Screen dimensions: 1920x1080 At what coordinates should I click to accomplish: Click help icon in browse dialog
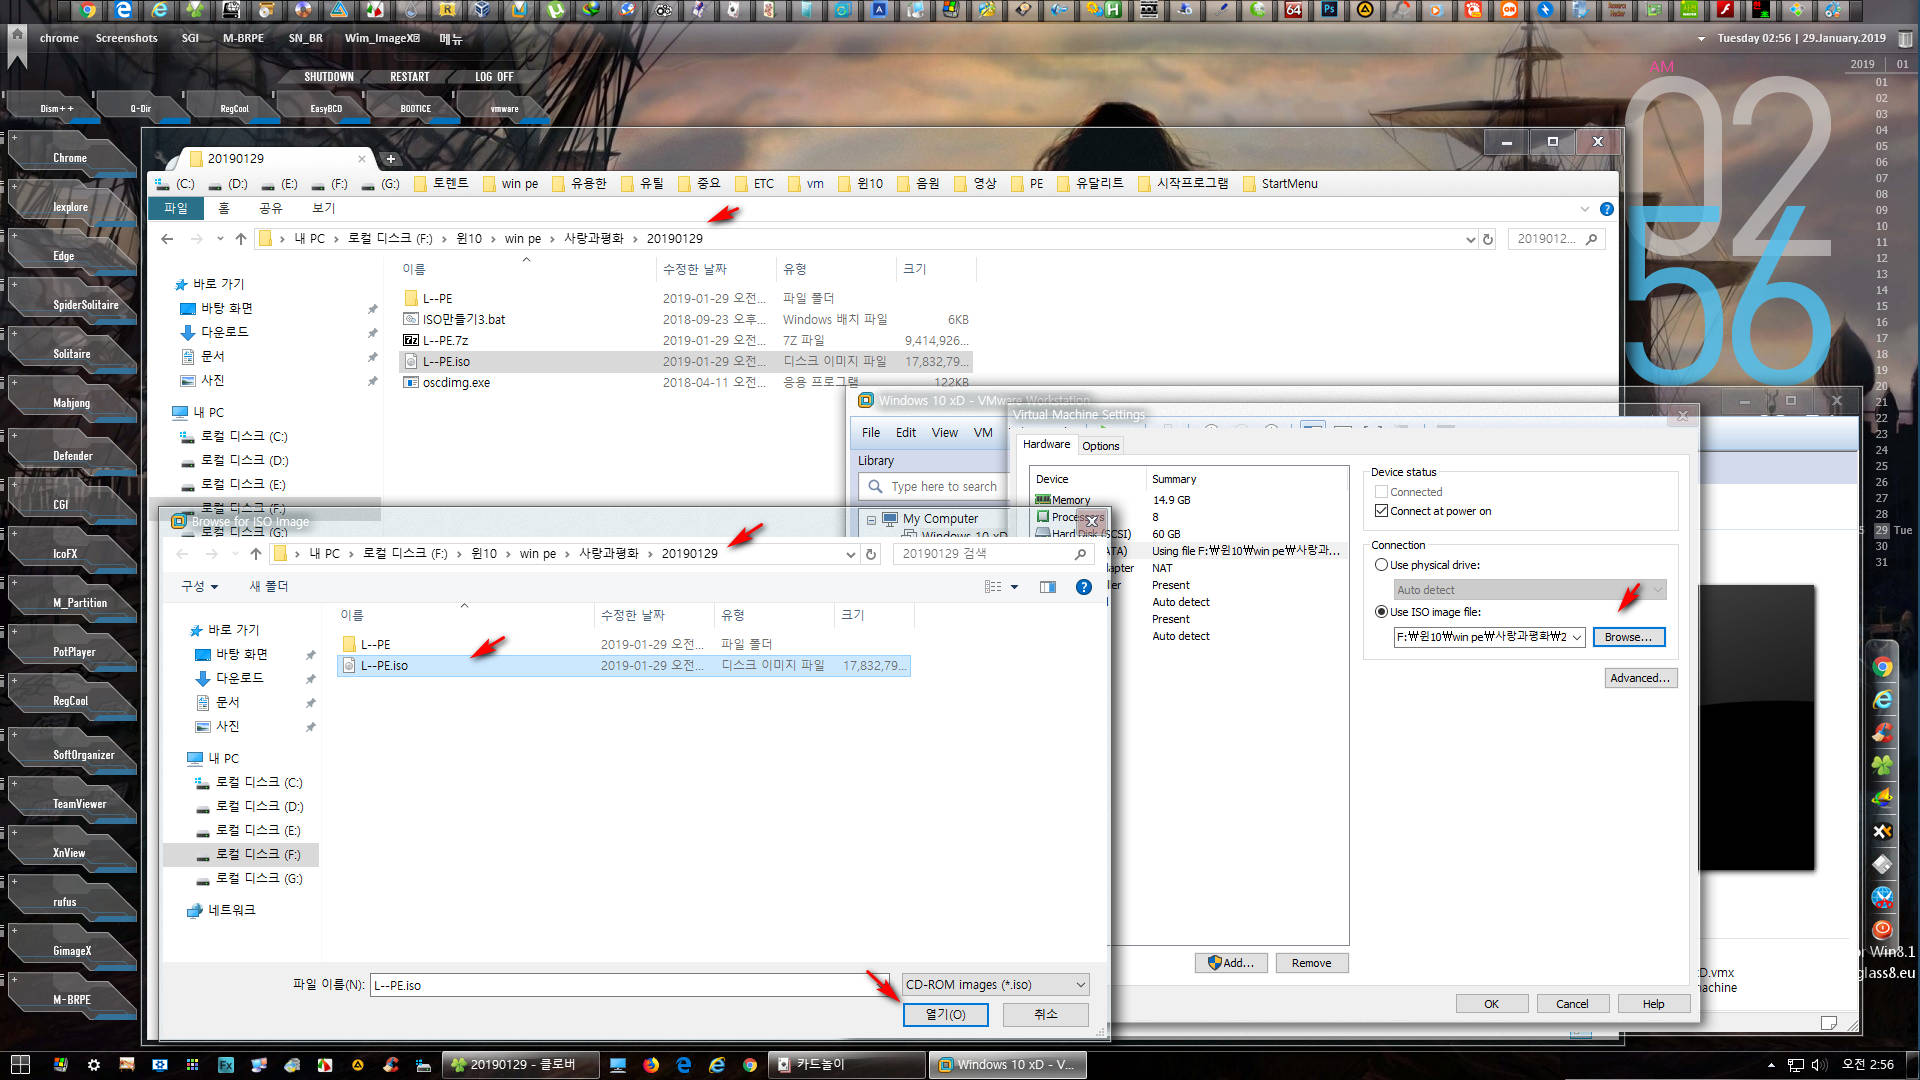click(1083, 587)
